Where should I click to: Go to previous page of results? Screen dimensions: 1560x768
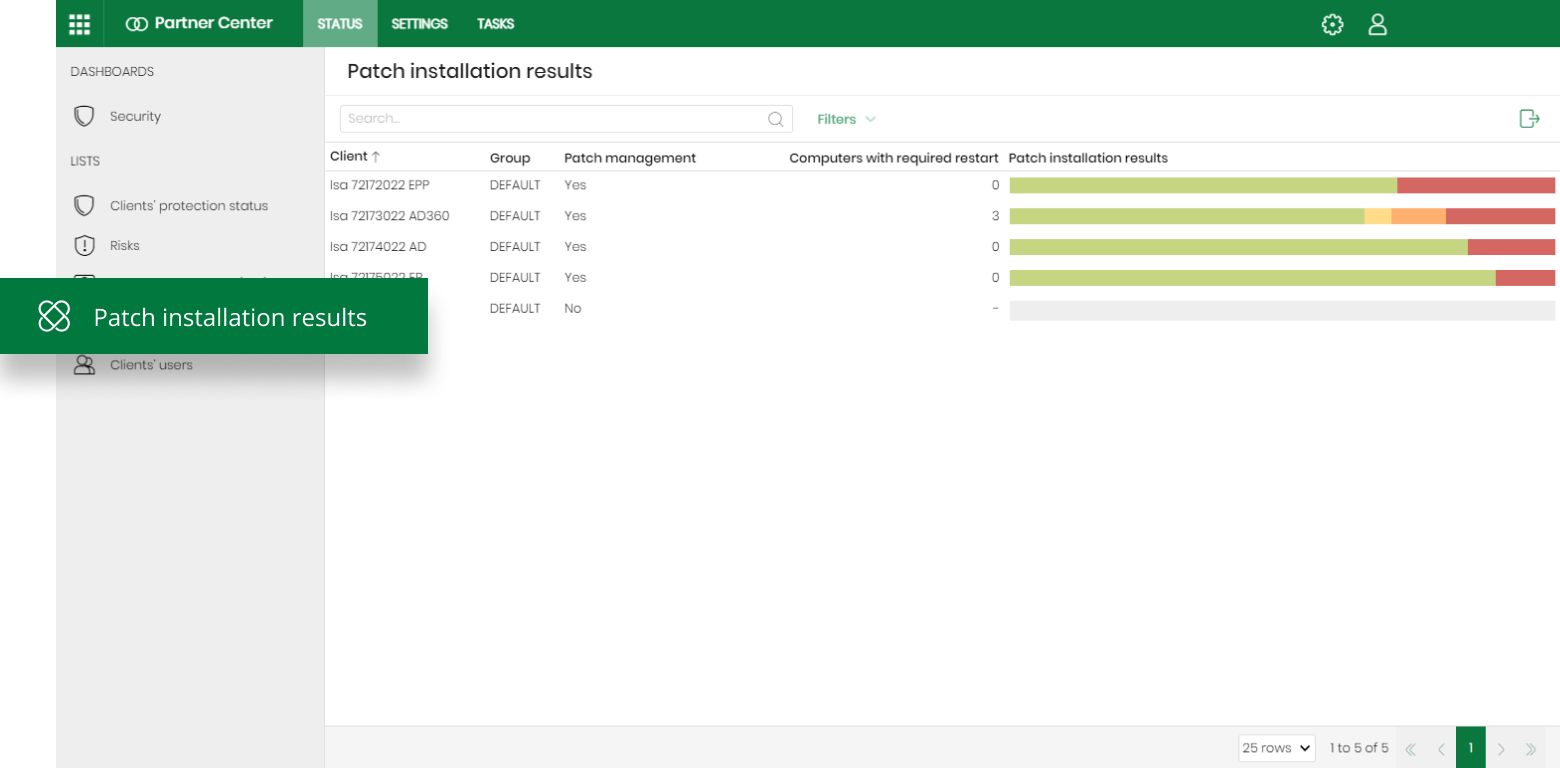point(1440,748)
